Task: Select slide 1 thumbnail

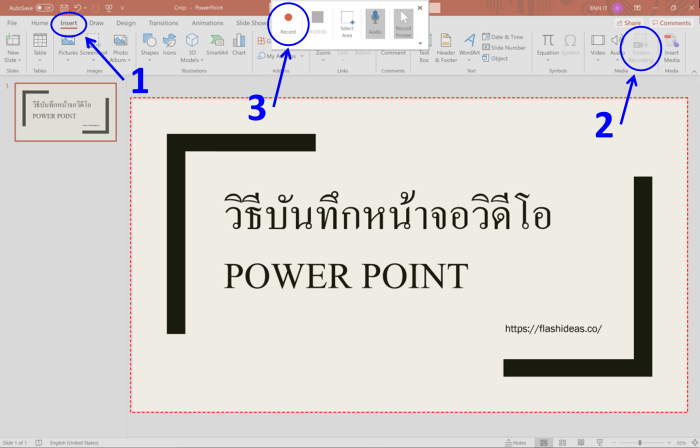Action: [66, 112]
